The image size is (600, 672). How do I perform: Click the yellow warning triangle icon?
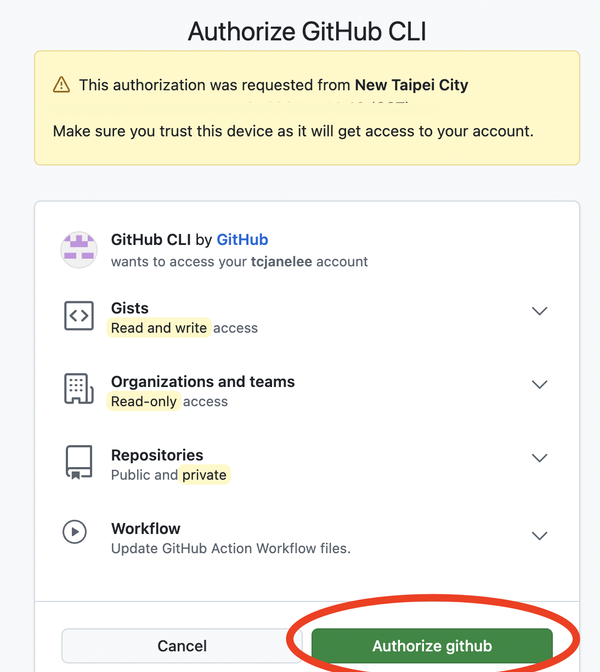[62, 86]
